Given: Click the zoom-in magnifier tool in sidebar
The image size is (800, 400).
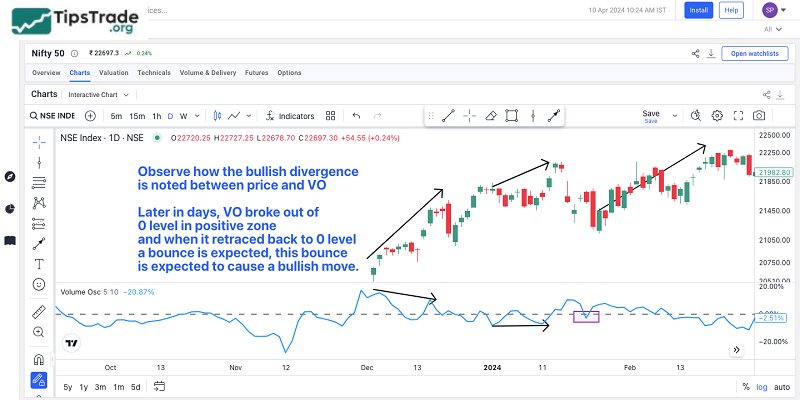Looking at the screenshot, I should point(39,332).
